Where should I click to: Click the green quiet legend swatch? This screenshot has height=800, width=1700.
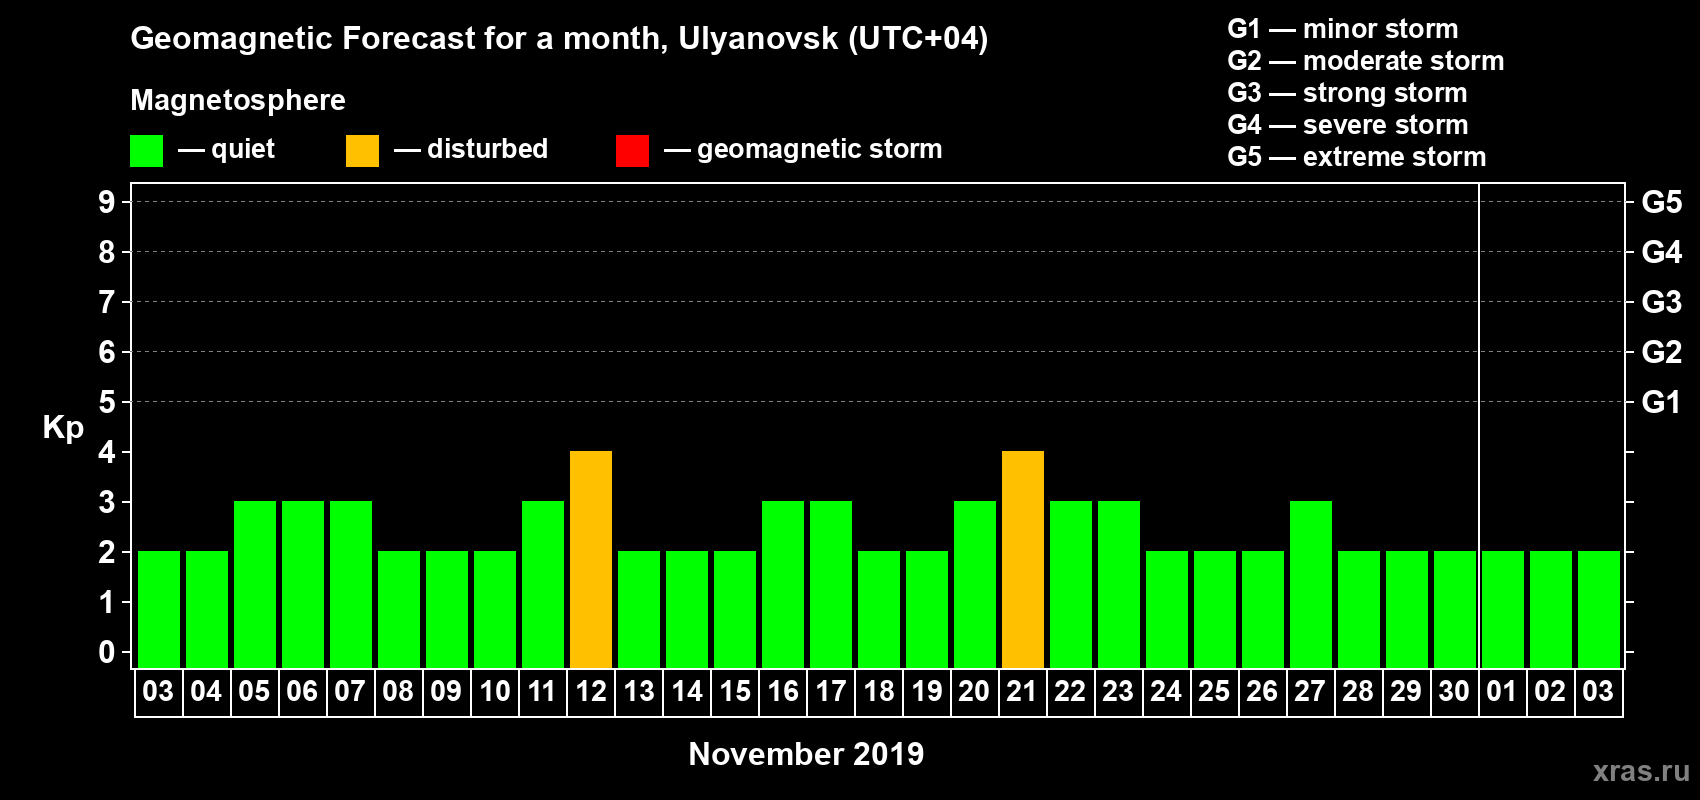[x=146, y=151]
